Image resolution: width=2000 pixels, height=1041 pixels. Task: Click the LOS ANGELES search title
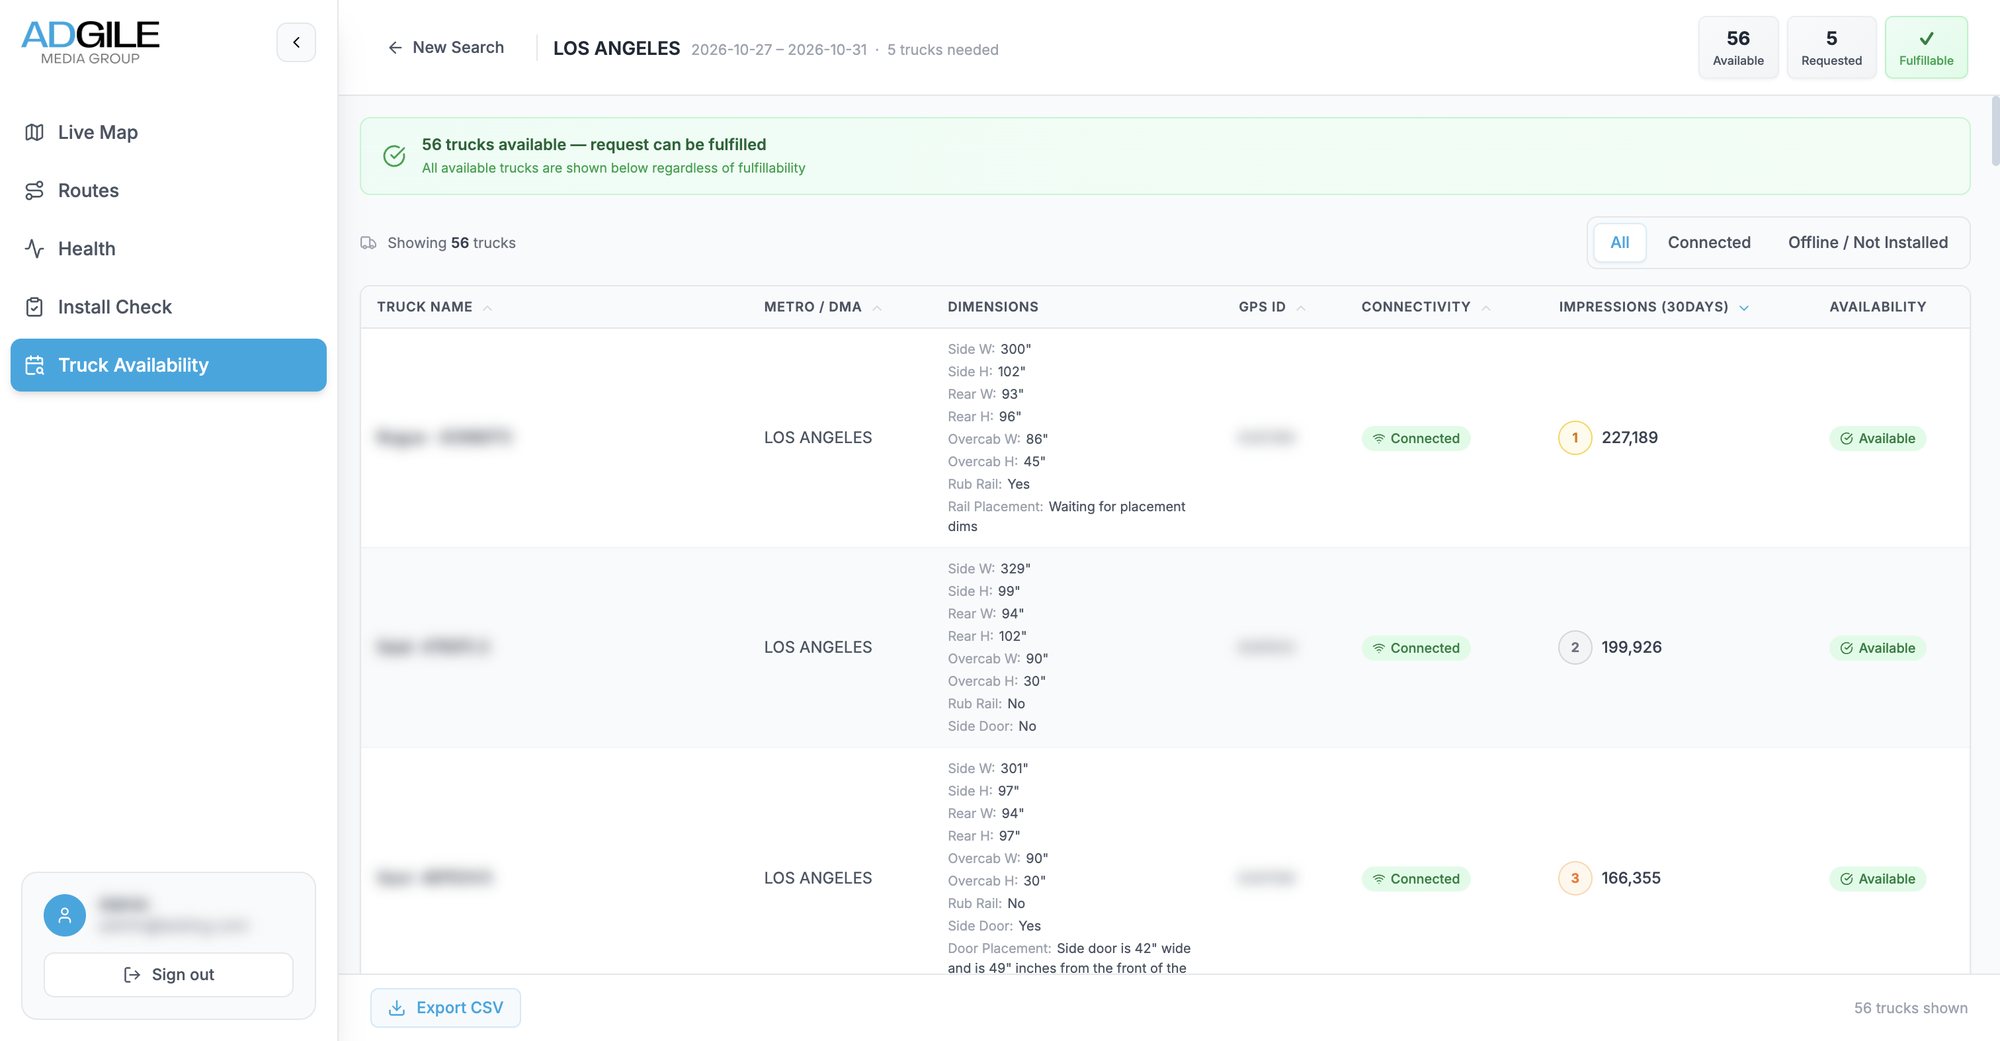616,48
